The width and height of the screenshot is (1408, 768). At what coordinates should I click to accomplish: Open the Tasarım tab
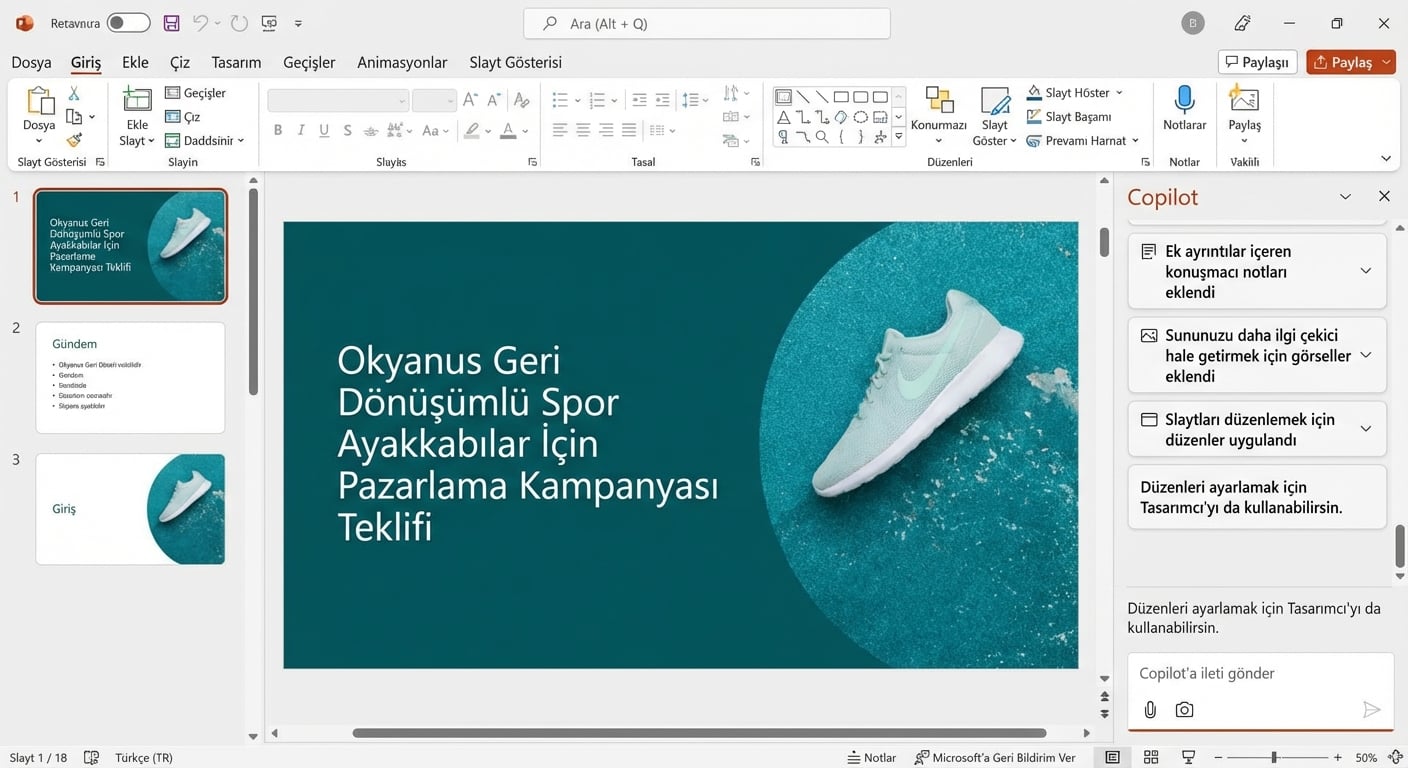(235, 62)
